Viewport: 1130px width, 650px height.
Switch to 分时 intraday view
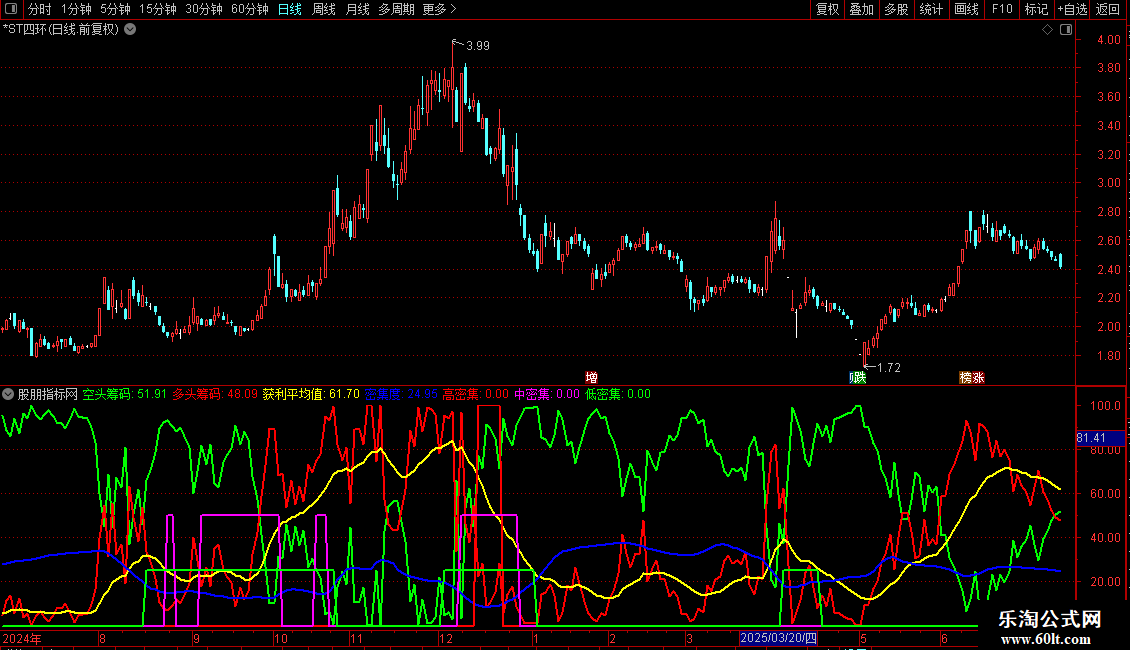click(40, 9)
